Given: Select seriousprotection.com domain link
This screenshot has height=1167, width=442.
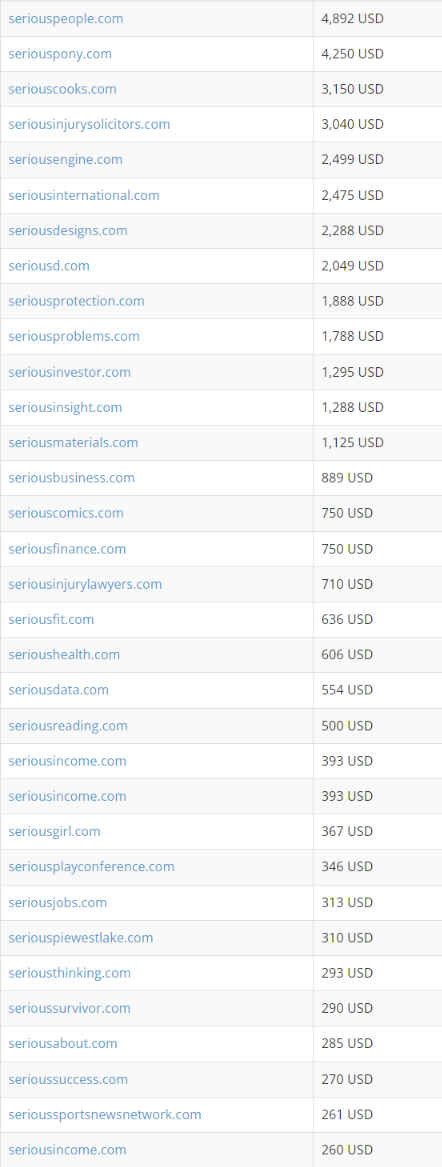Looking at the screenshot, I should (x=77, y=301).
